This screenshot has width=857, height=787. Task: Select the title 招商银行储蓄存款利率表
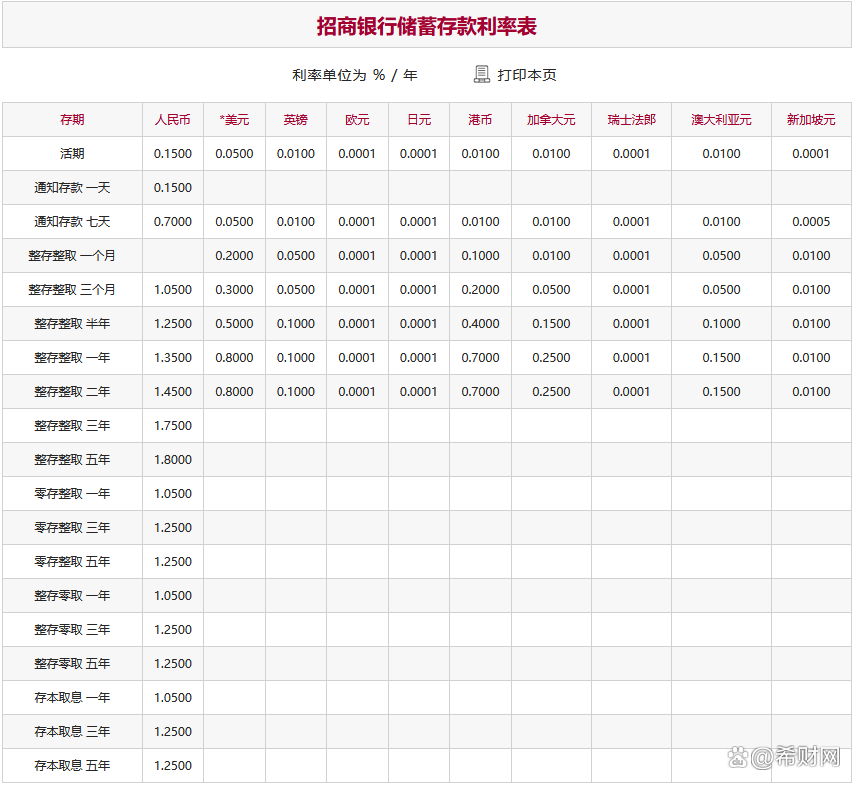(x=427, y=26)
